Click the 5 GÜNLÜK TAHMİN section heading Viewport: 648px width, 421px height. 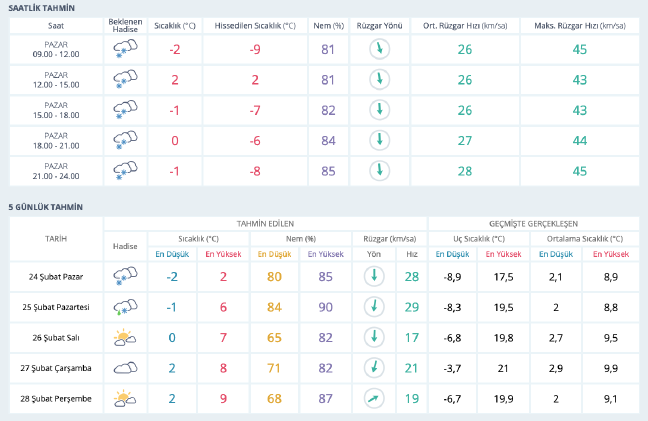click(45, 207)
